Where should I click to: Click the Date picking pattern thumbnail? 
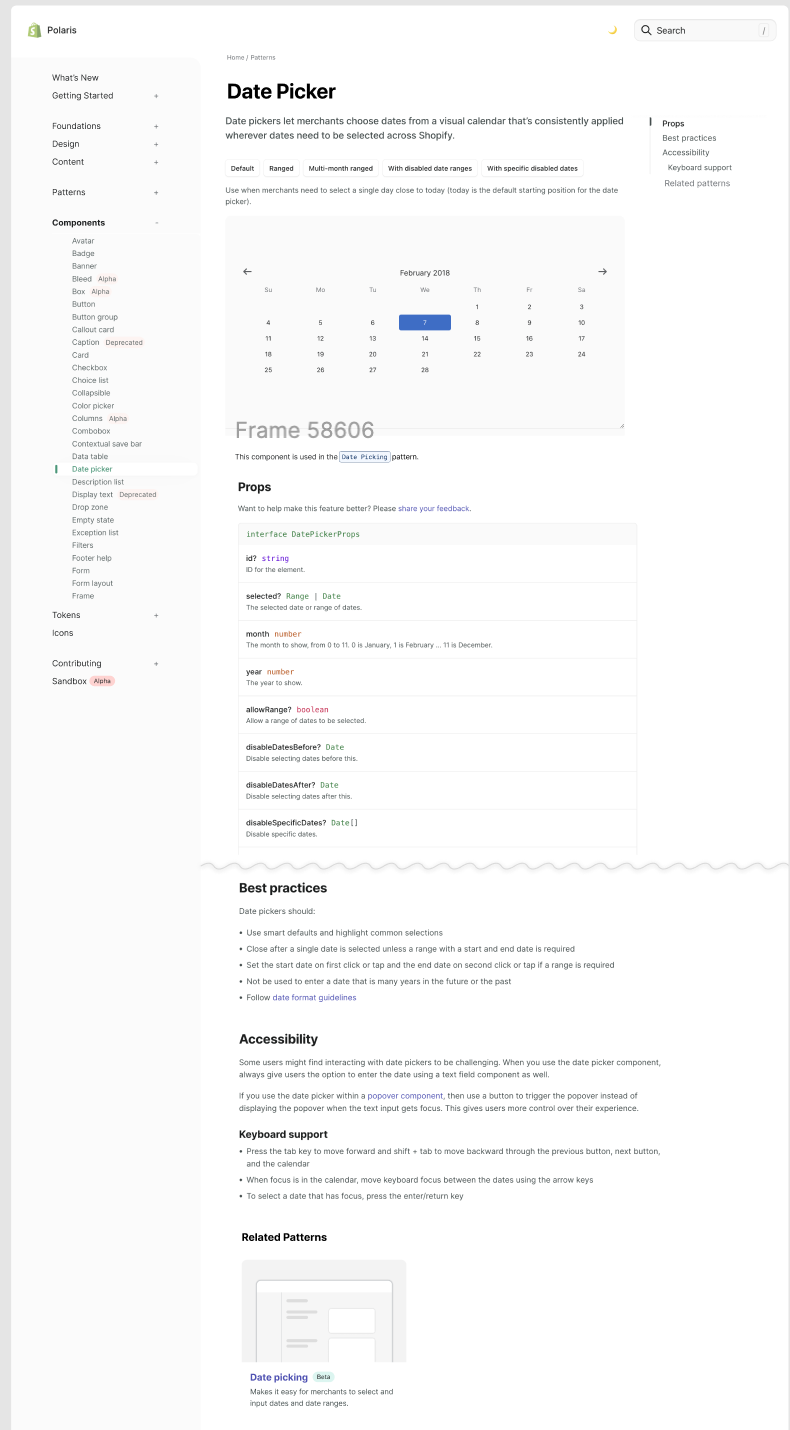(323, 1311)
